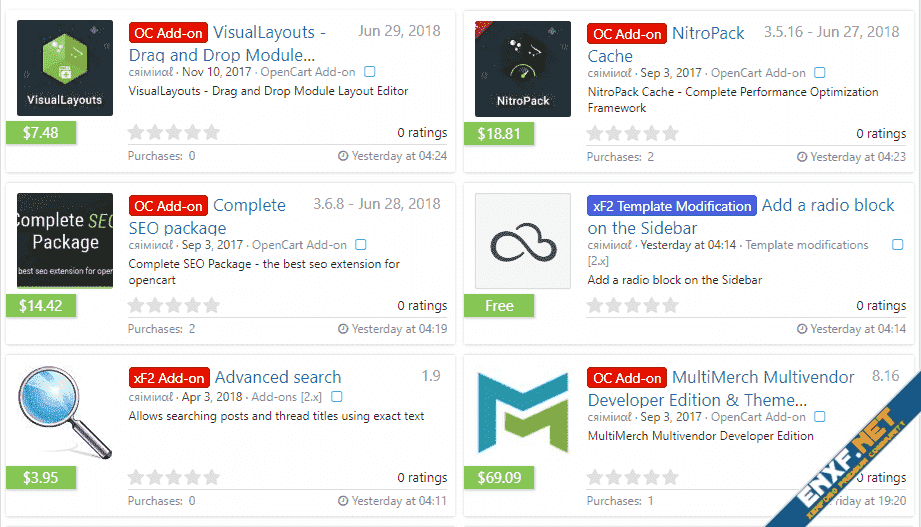Check the Advanced search resource checkbox
This screenshot has height=527, width=921.
pos(337,397)
